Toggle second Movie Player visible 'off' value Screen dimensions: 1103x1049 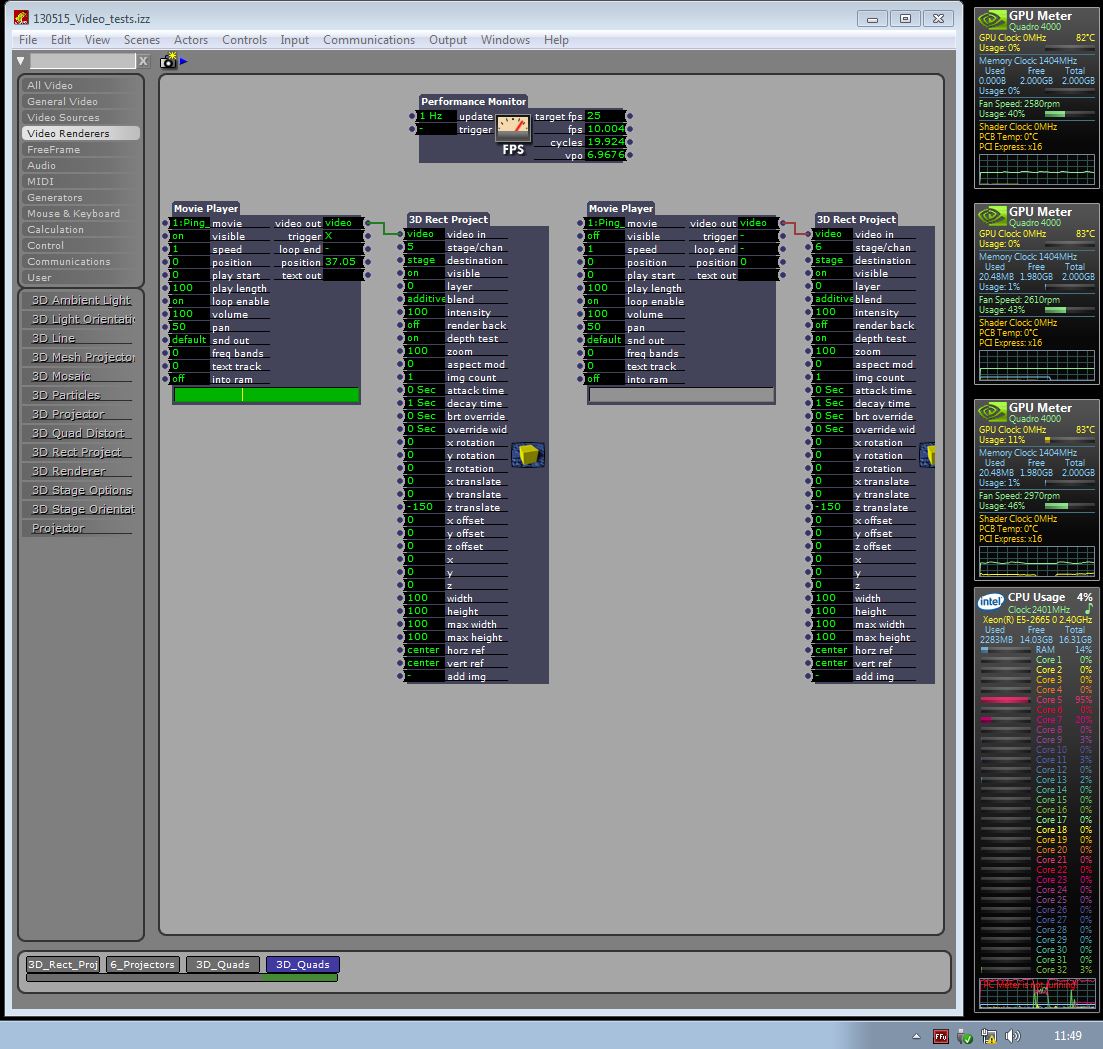point(605,236)
